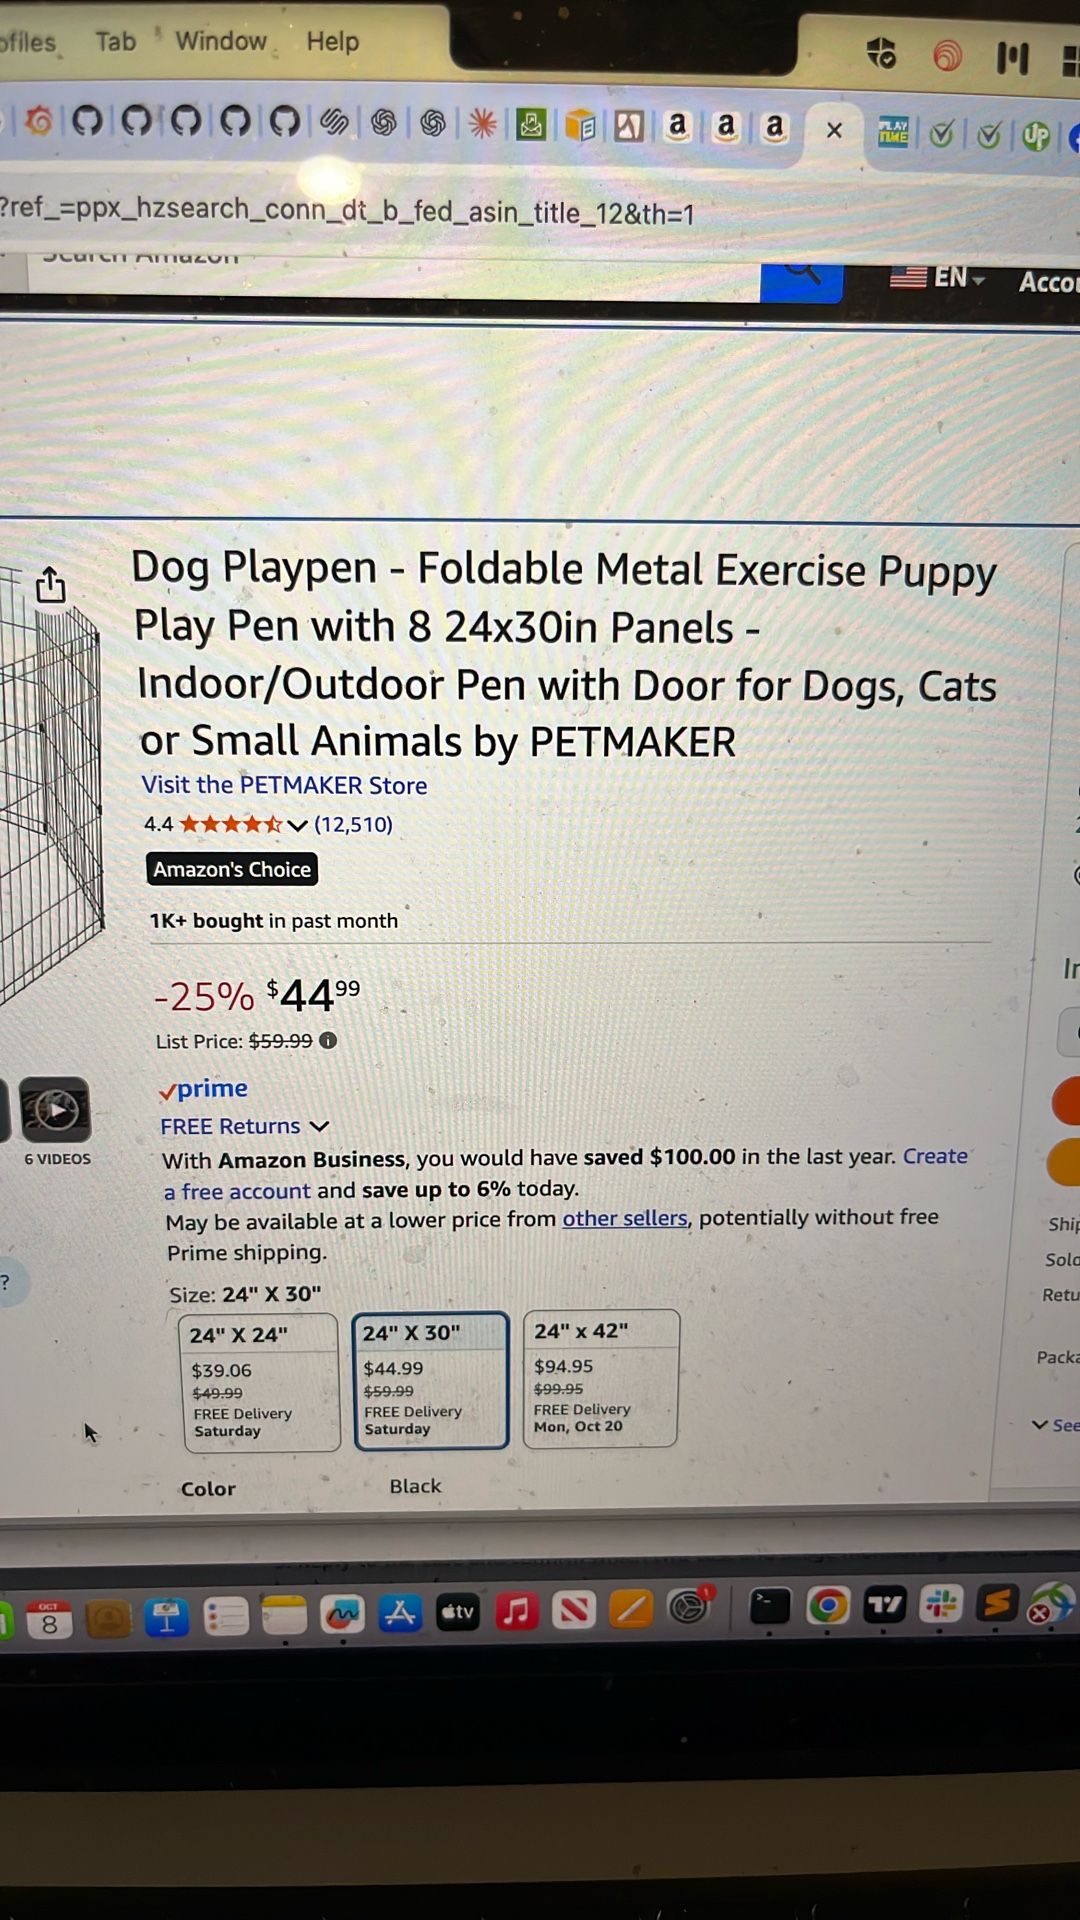Viewport: 1080px width, 1920px height.
Task: Open the Terminal app in dock
Action: pos(769,1607)
